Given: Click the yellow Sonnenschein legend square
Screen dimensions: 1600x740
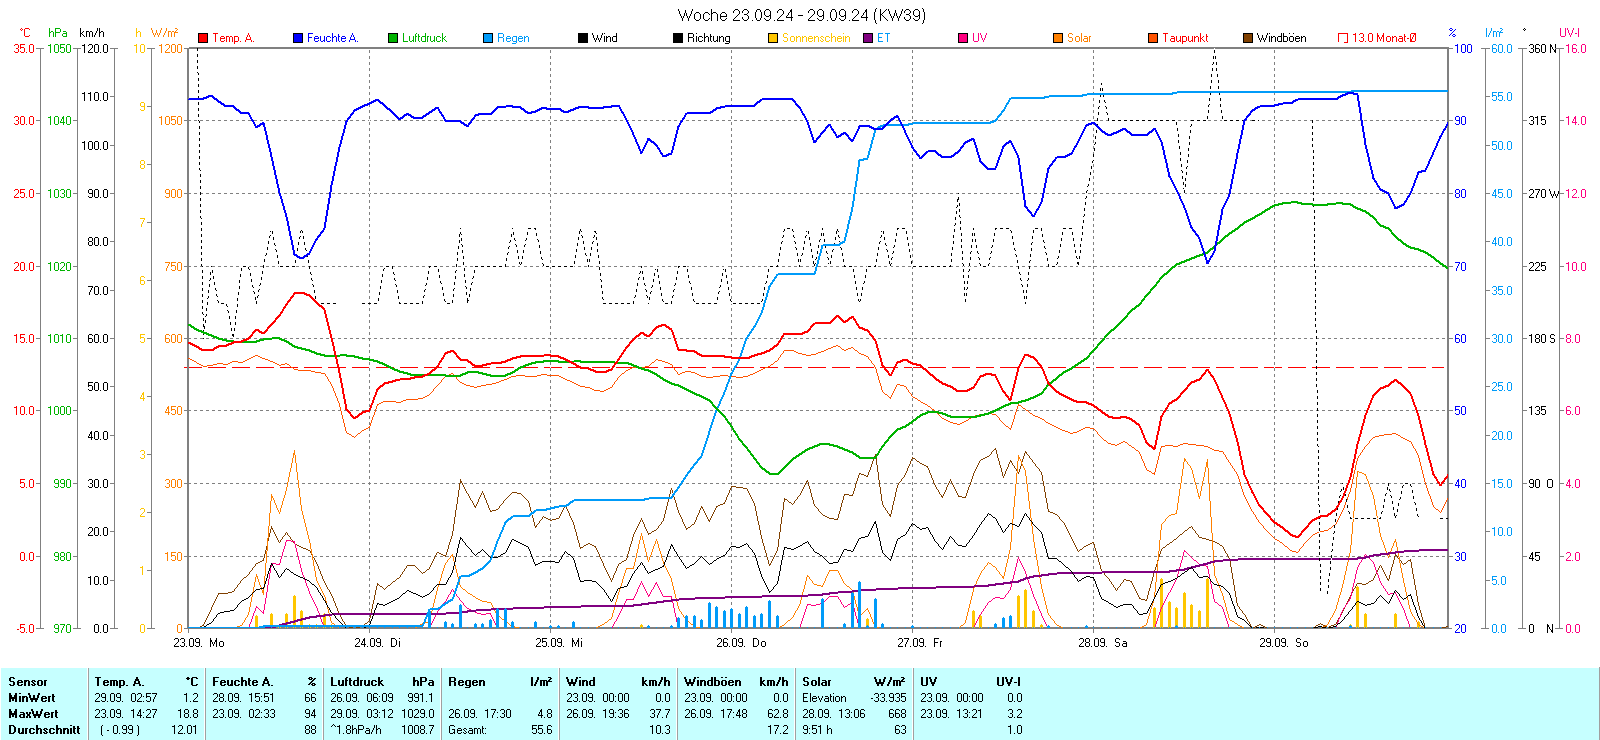Looking at the screenshot, I should pyautogui.click(x=773, y=38).
